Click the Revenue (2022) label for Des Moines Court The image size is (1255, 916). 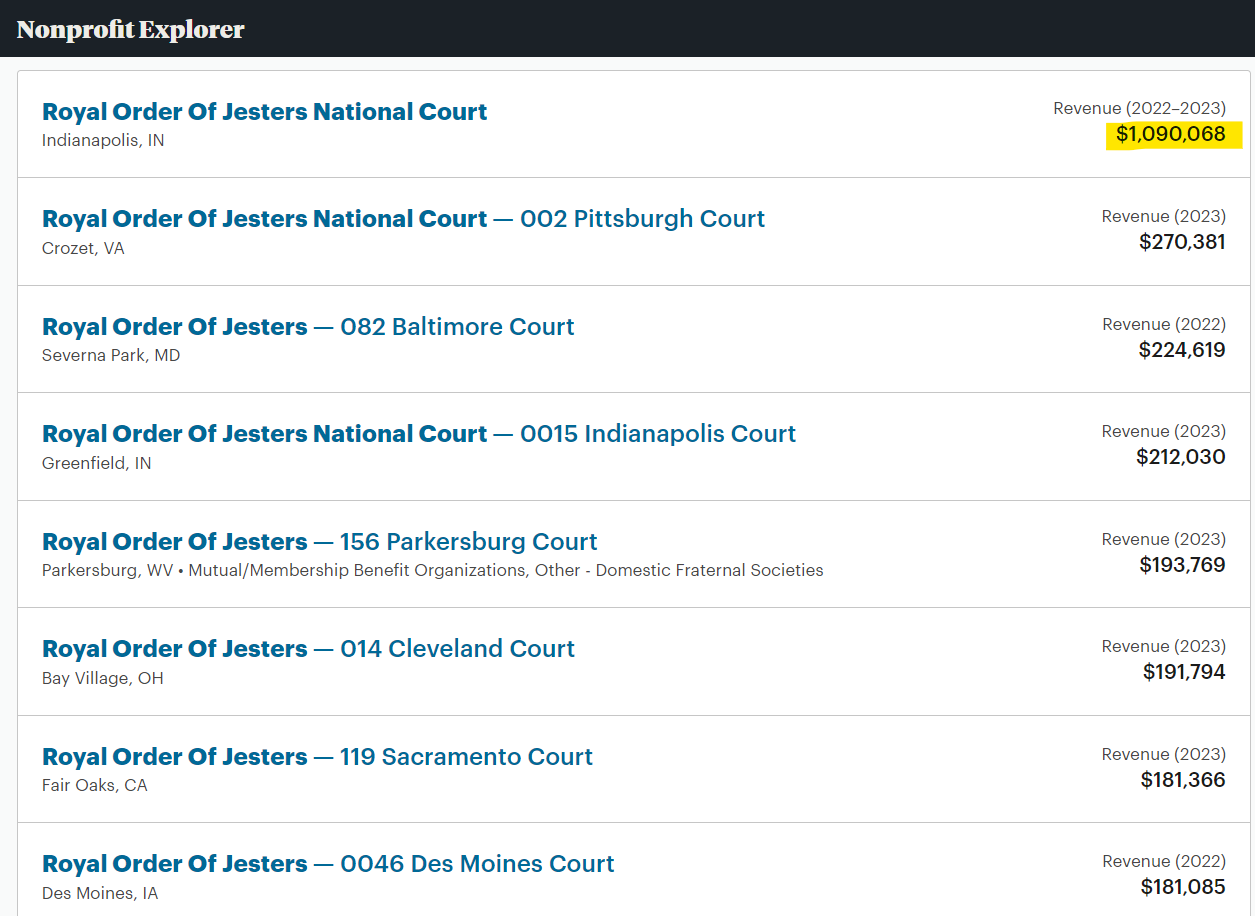pyautogui.click(x=1164, y=861)
